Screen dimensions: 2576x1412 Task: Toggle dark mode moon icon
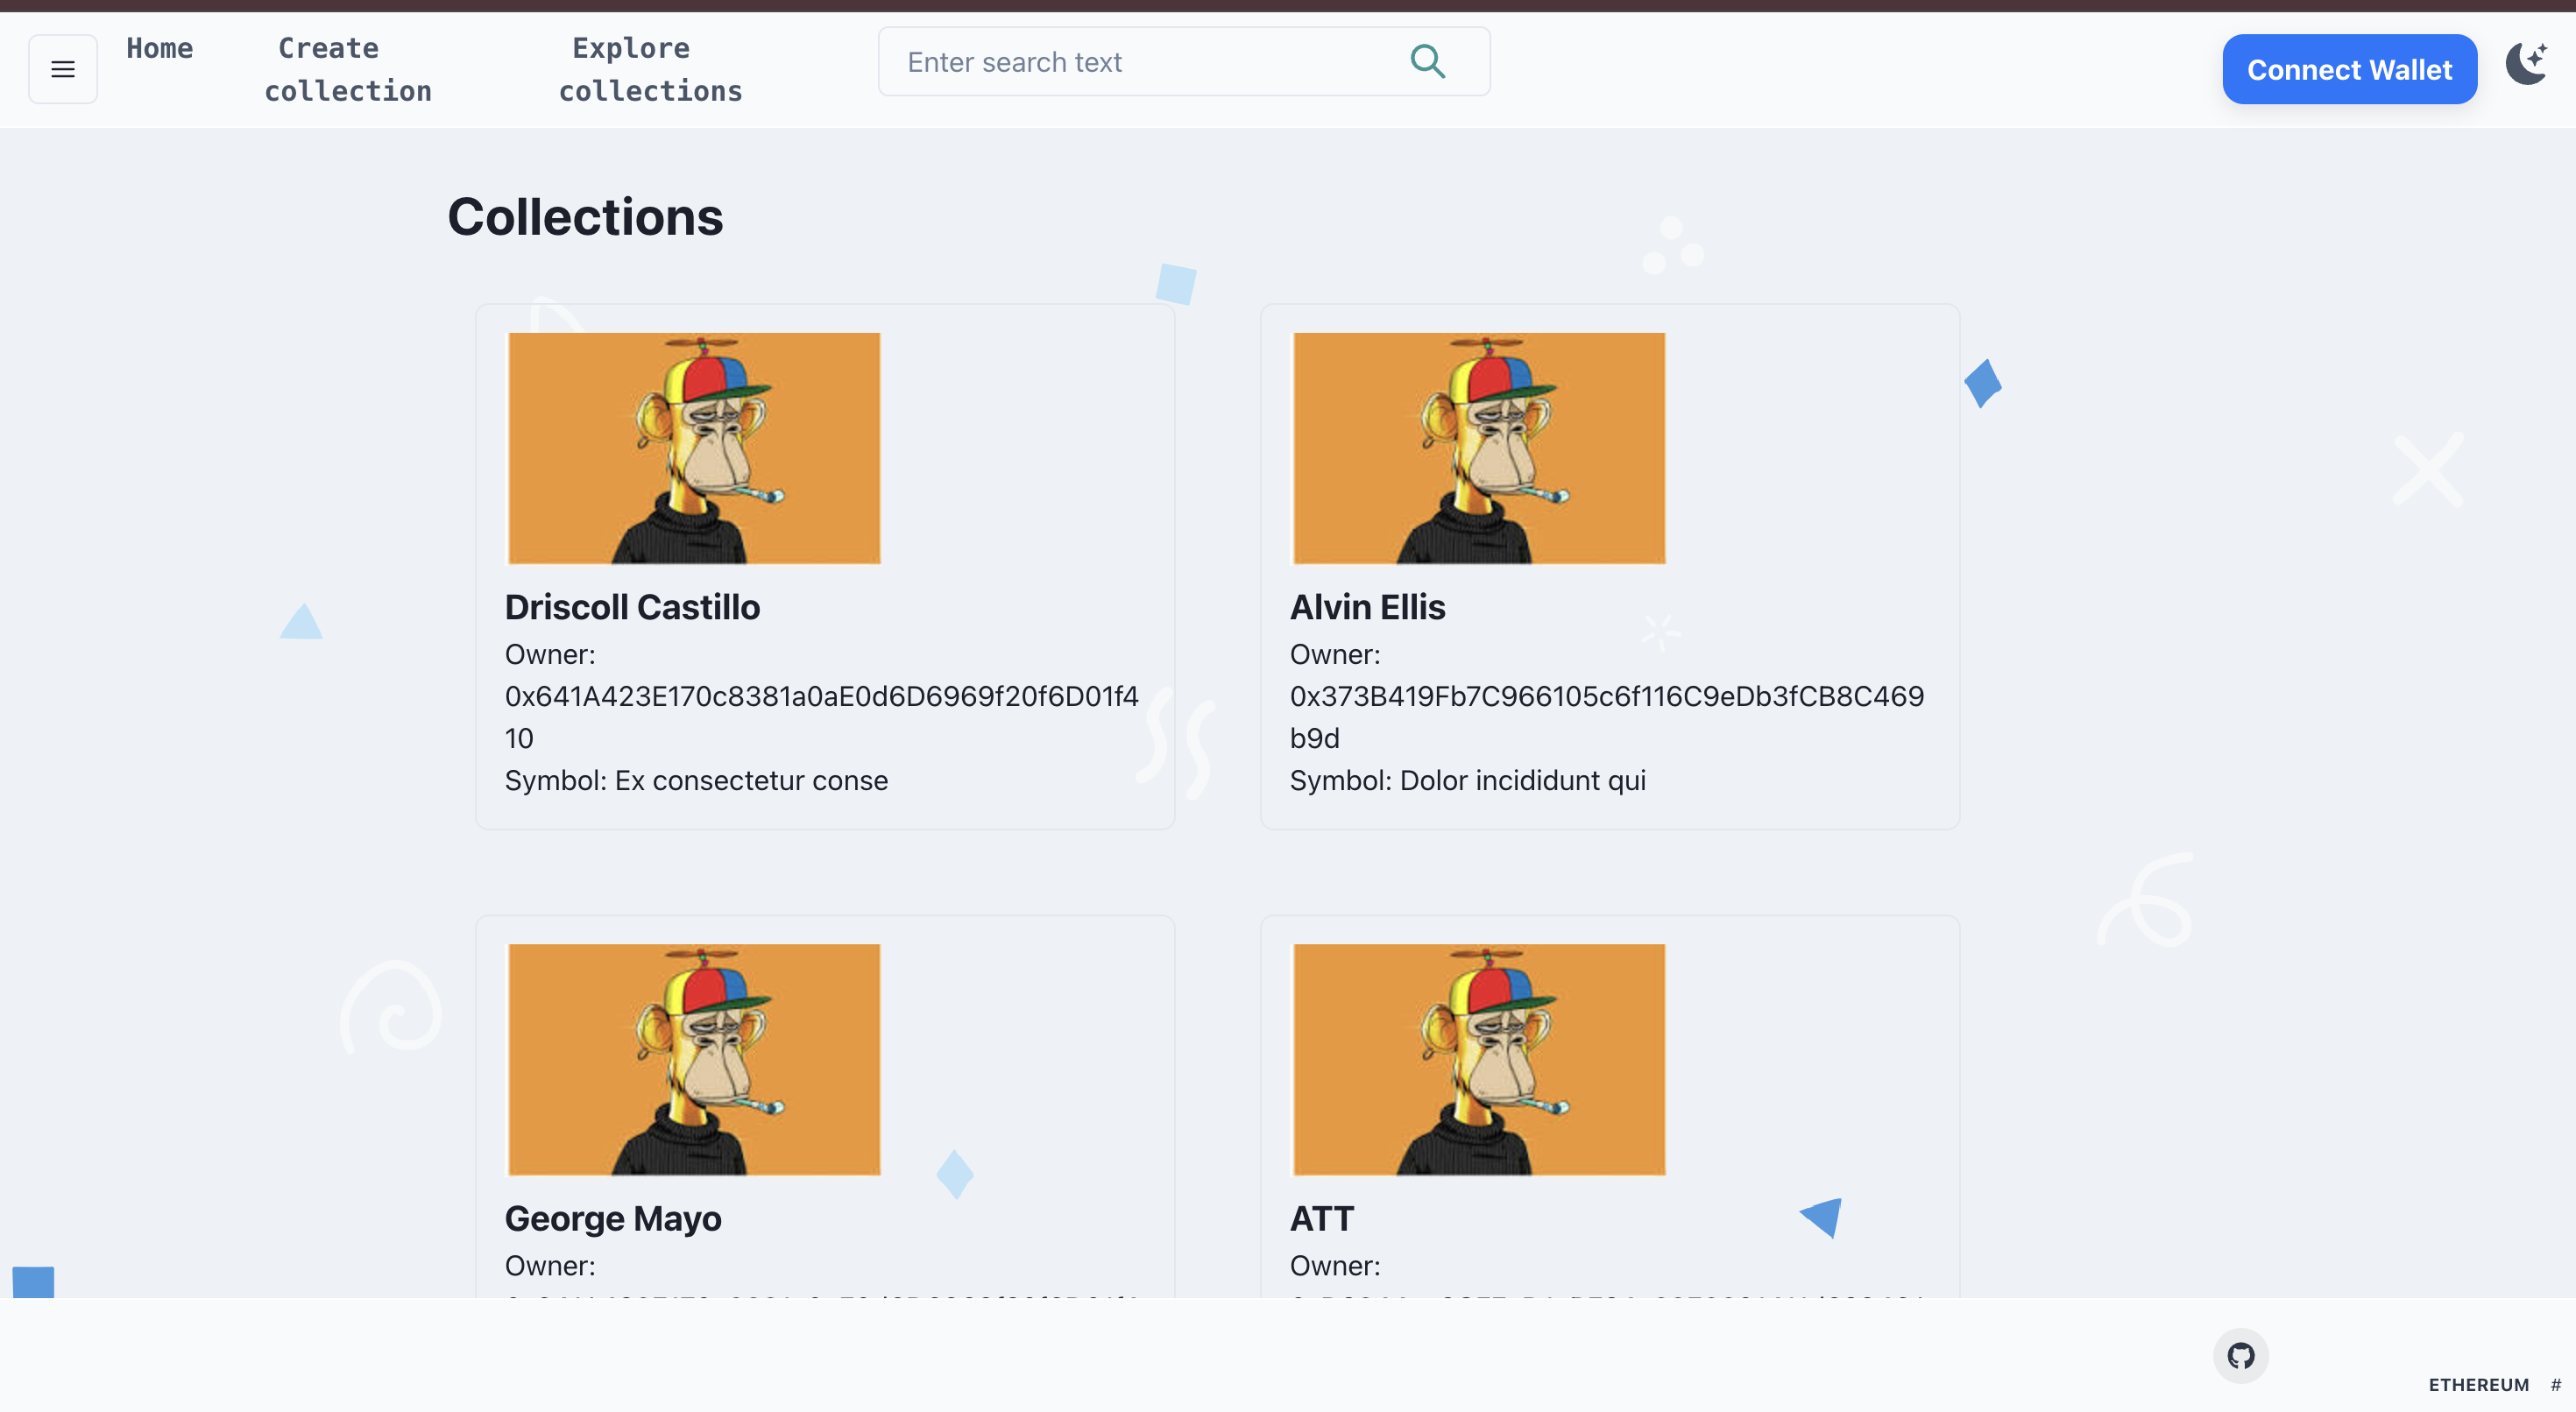click(x=2526, y=65)
